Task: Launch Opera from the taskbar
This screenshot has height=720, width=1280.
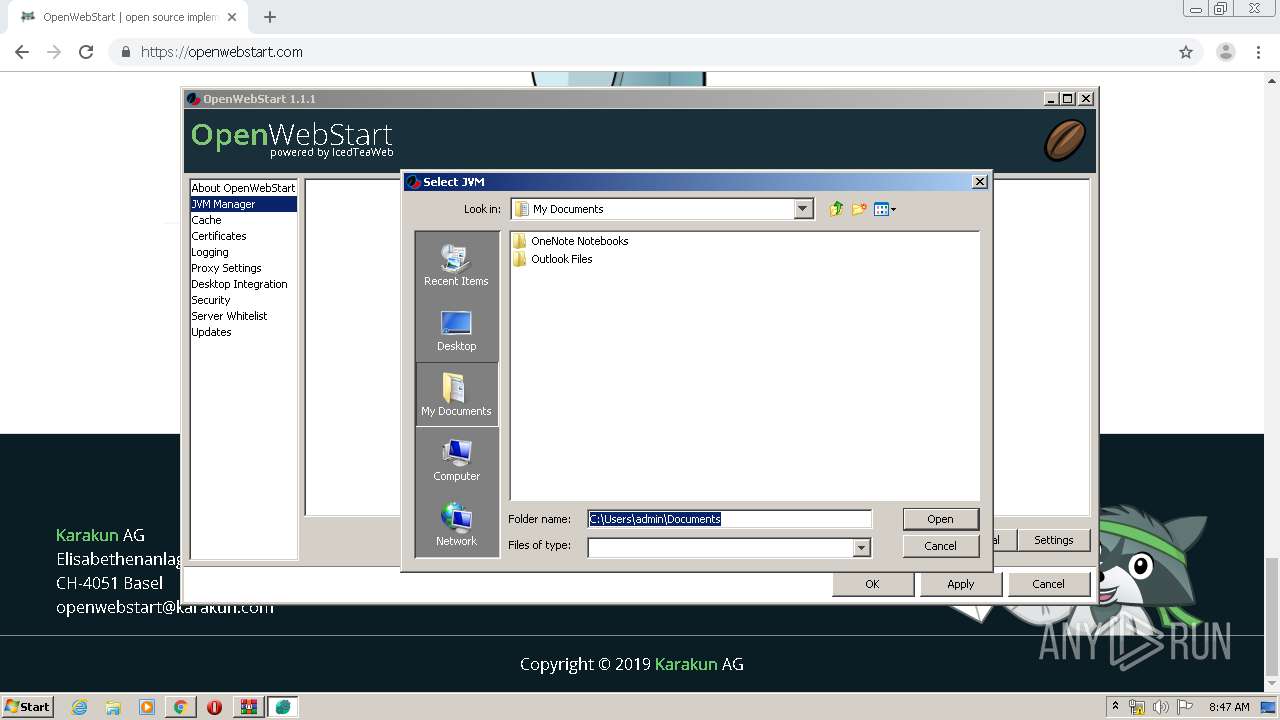Action: (x=214, y=707)
